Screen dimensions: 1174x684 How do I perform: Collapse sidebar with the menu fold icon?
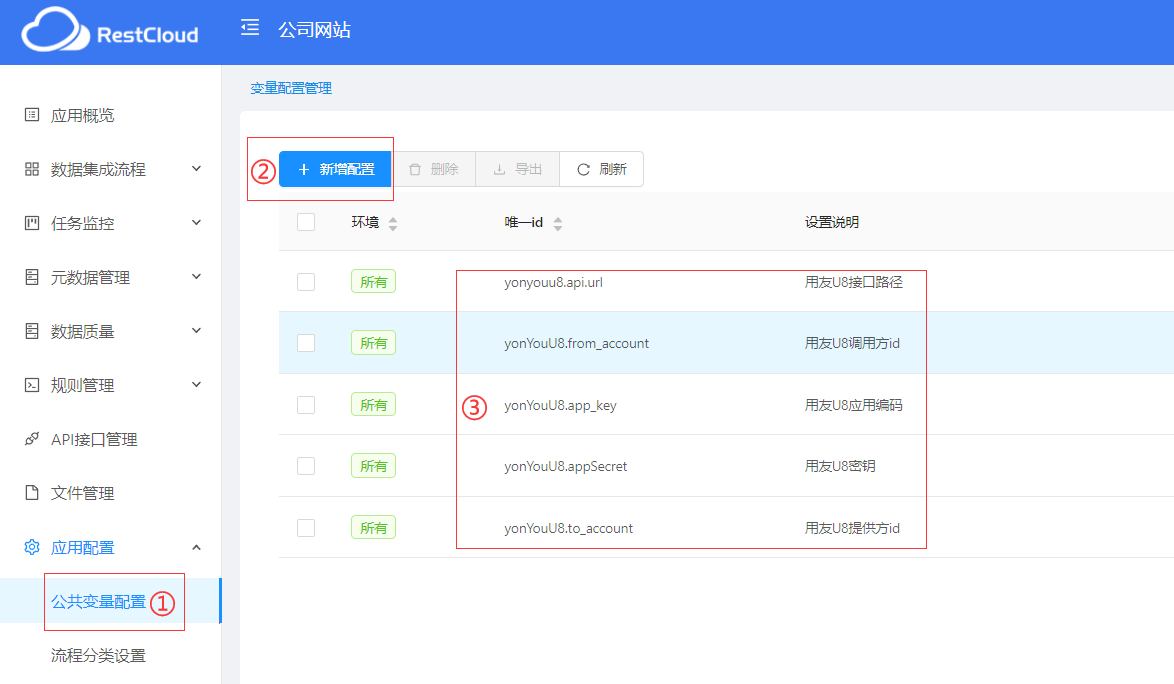point(250,28)
